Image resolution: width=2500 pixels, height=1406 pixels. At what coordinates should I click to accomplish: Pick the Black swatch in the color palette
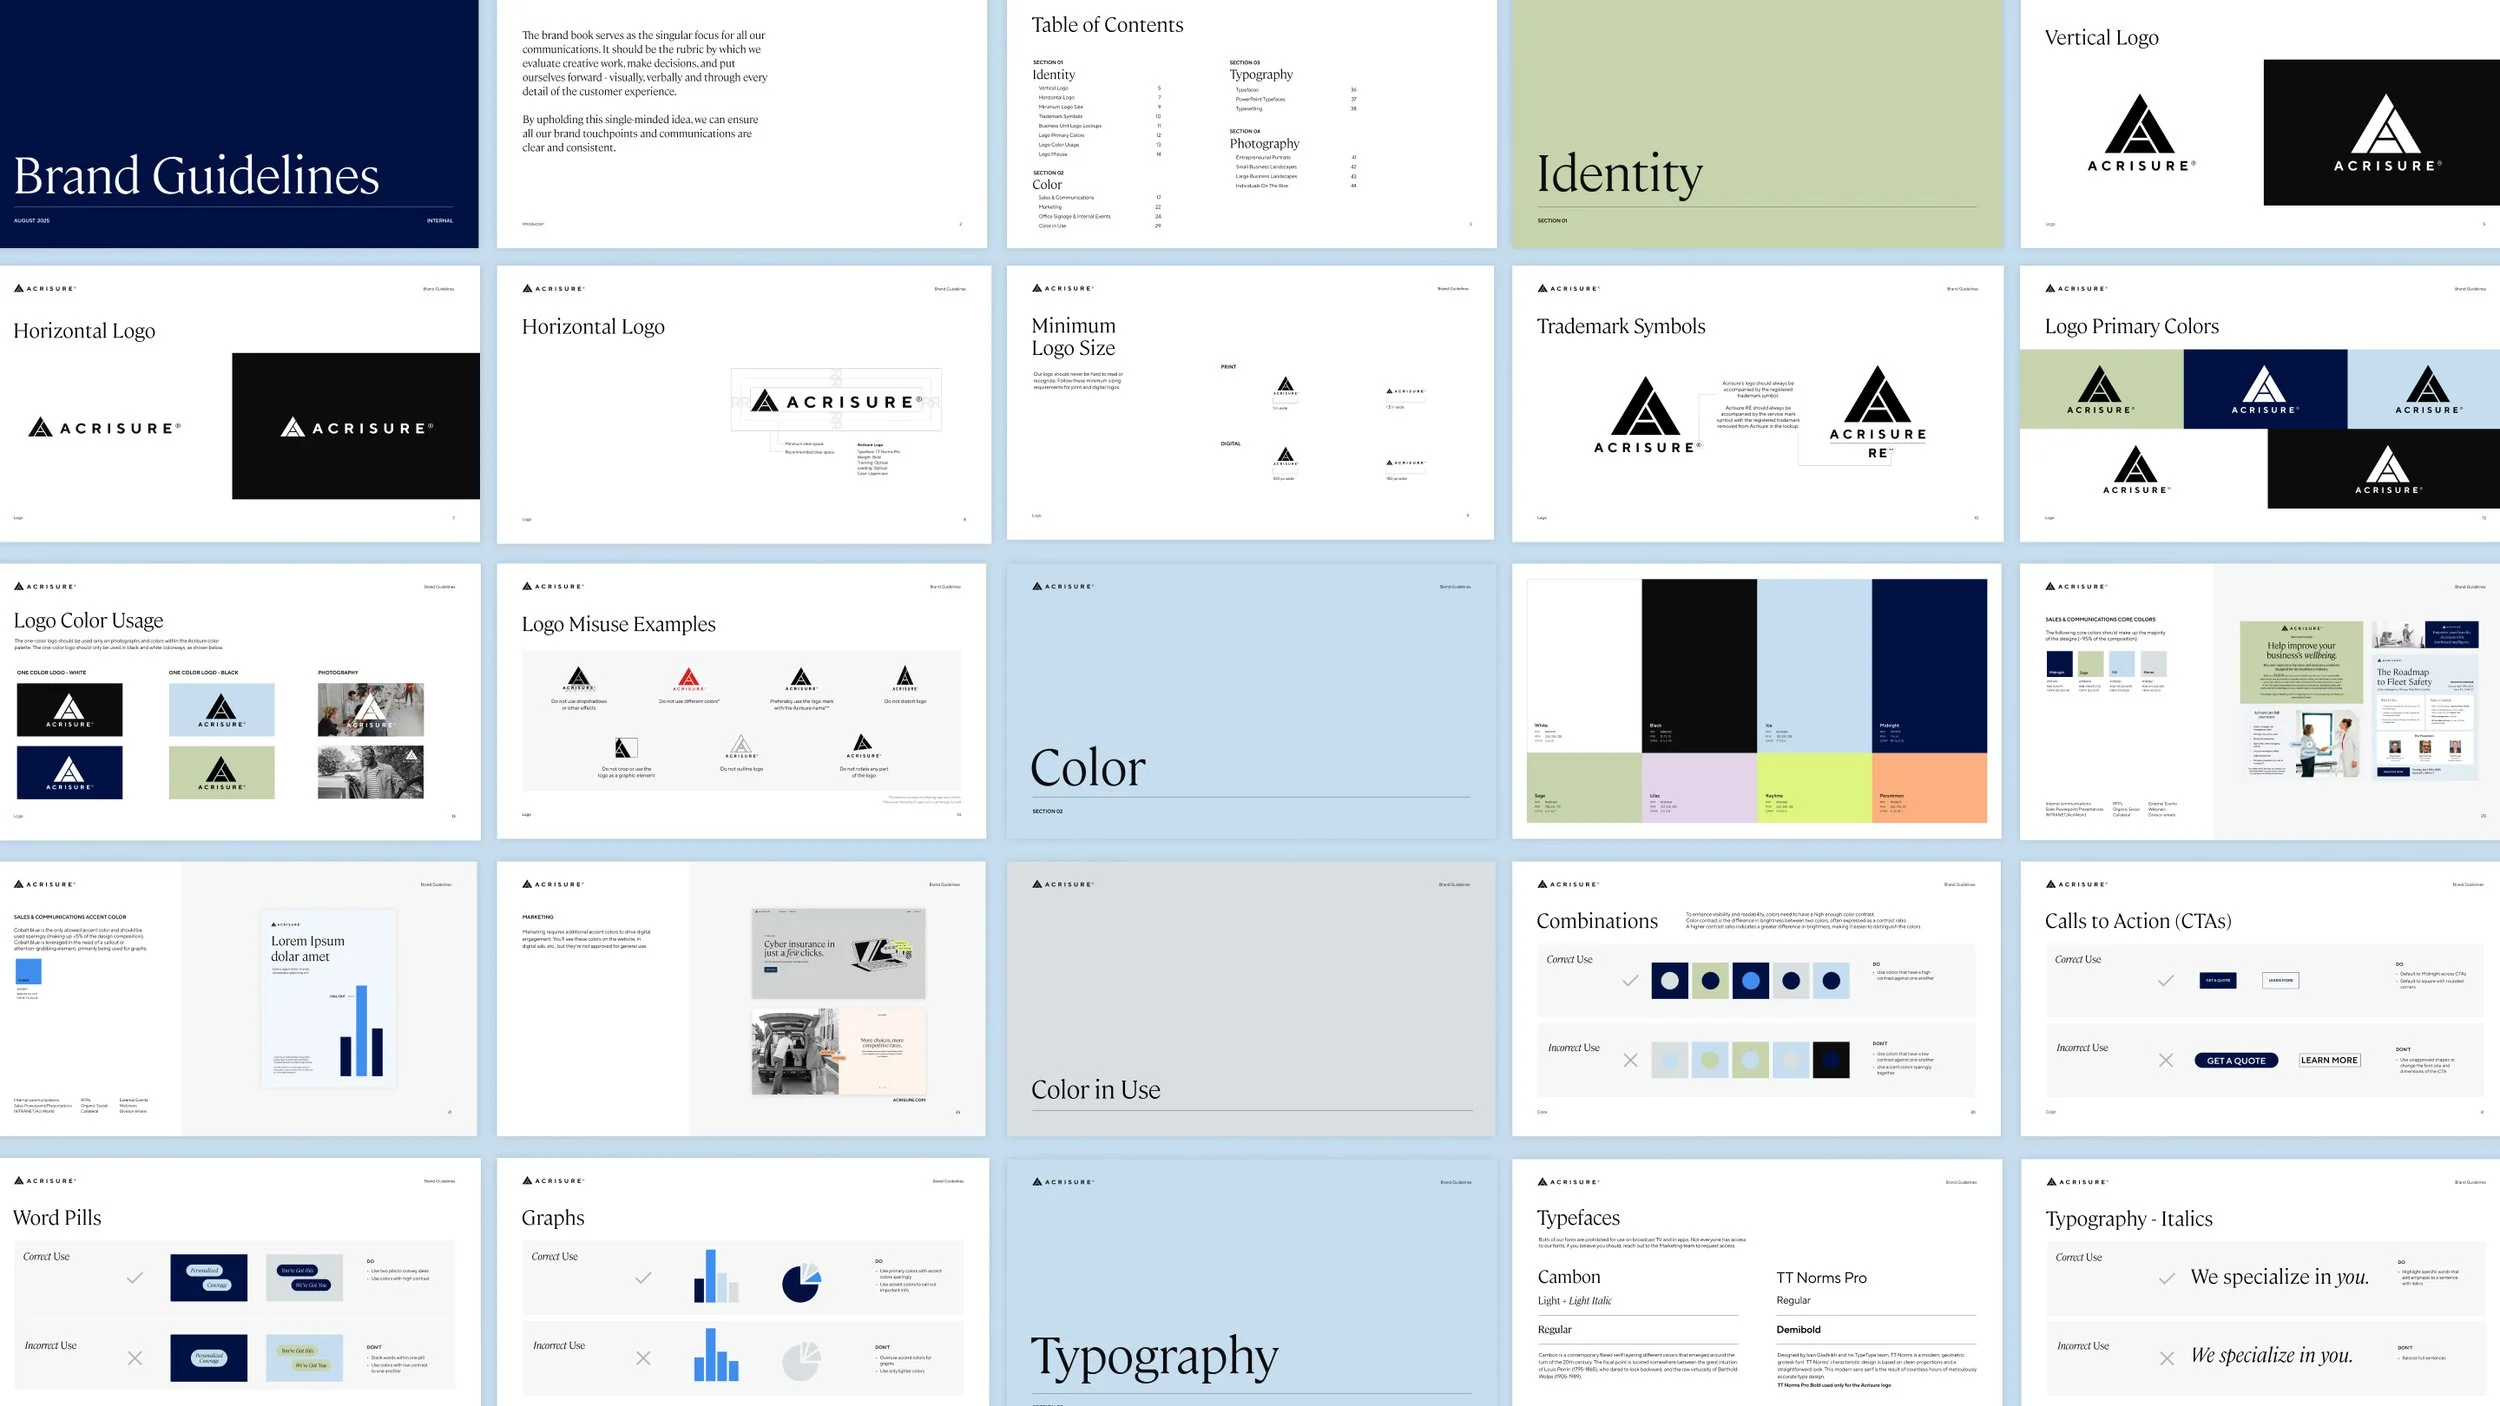click(x=1699, y=665)
